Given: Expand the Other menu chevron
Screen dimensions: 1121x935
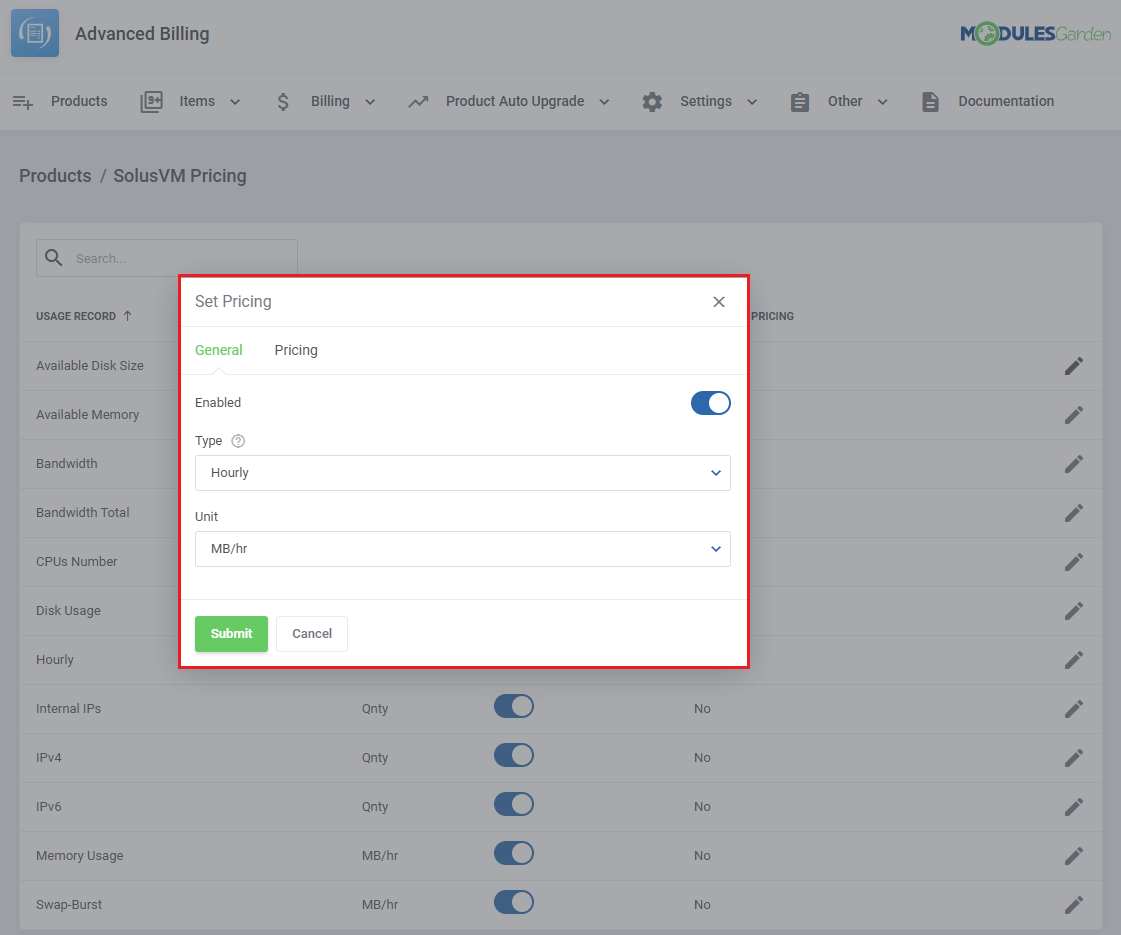Looking at the screenshot, I should coord(882,102).
